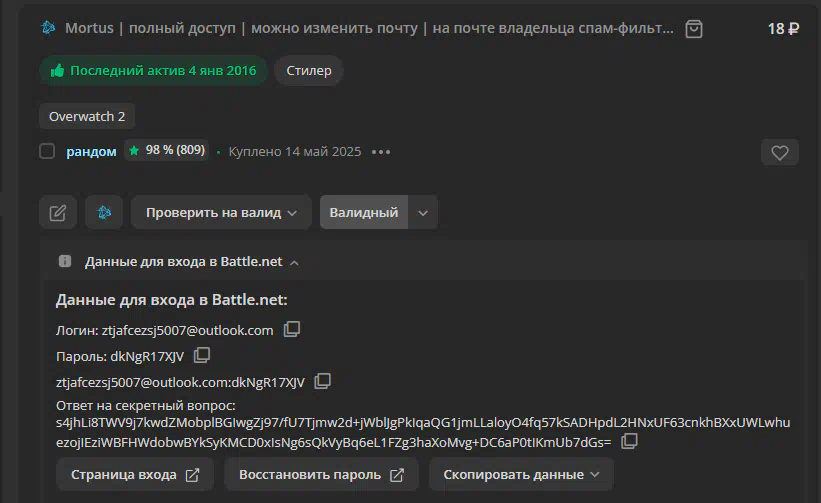Open Страница входа link button
Image resolution: width=821 pixels, height=503 pixels.
(135, 474)
